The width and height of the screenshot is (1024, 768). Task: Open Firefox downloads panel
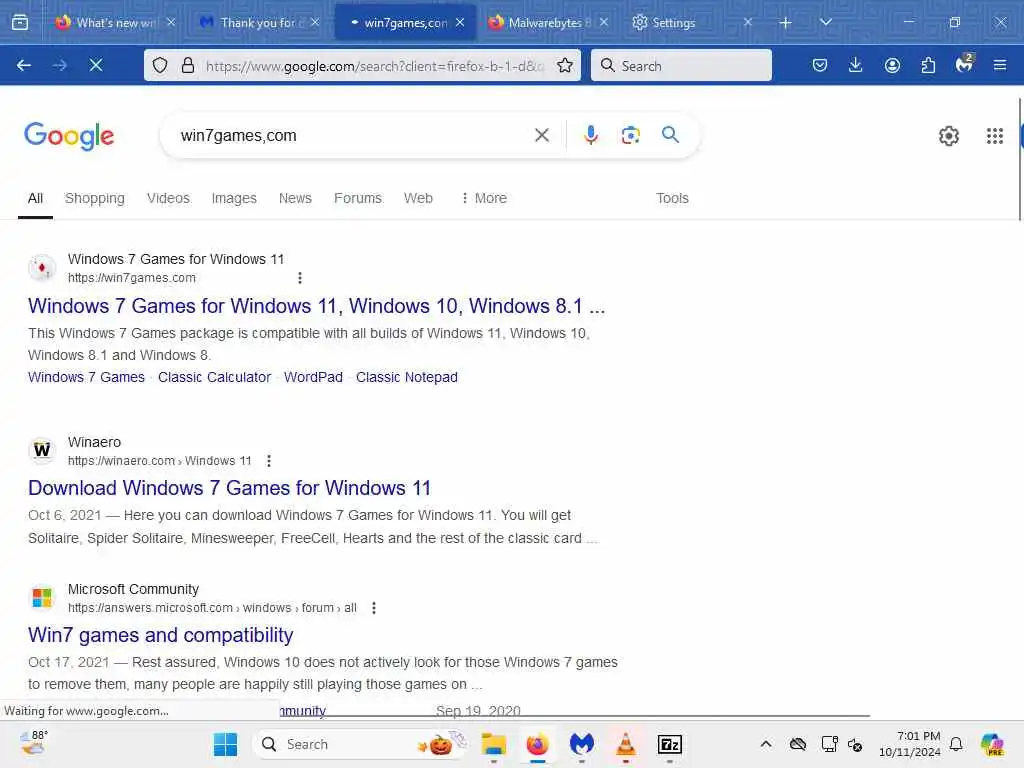856,65
